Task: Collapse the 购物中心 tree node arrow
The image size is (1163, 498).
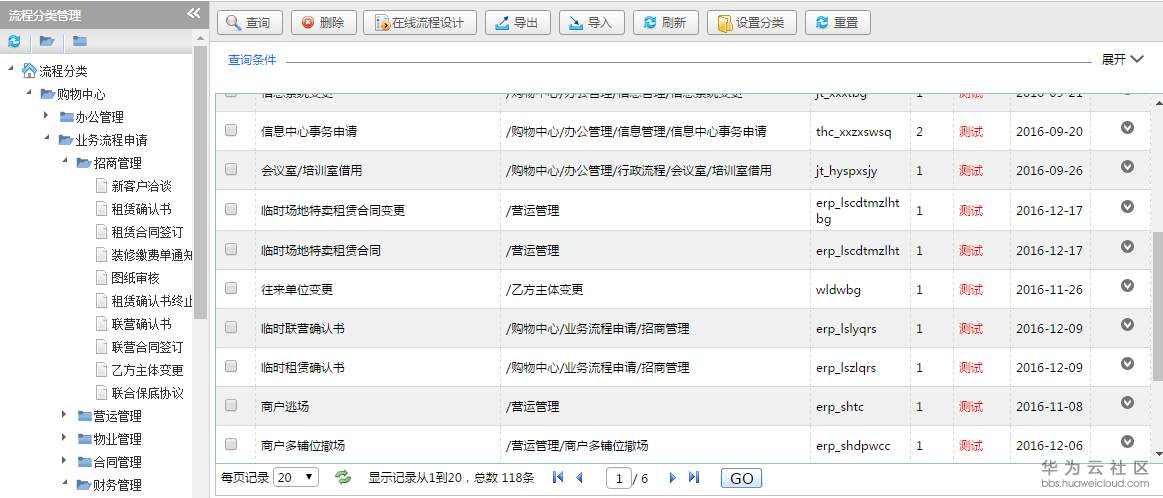Action: (28, 94)
